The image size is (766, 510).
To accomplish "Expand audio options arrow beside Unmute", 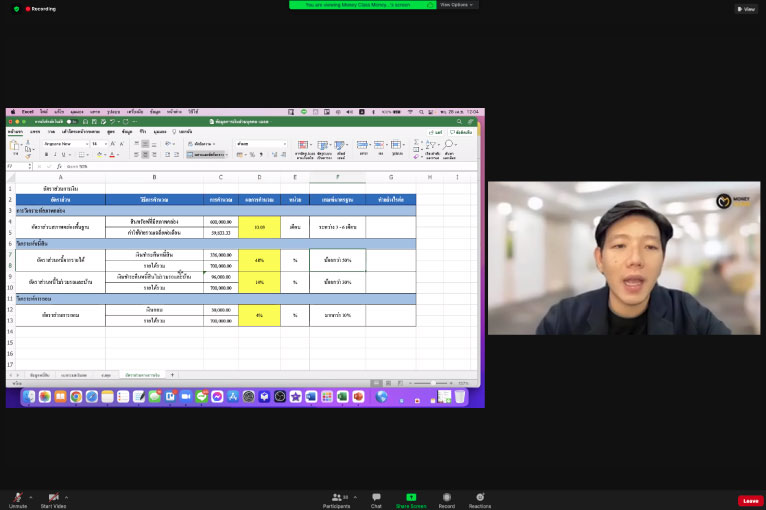I will 30,496.
